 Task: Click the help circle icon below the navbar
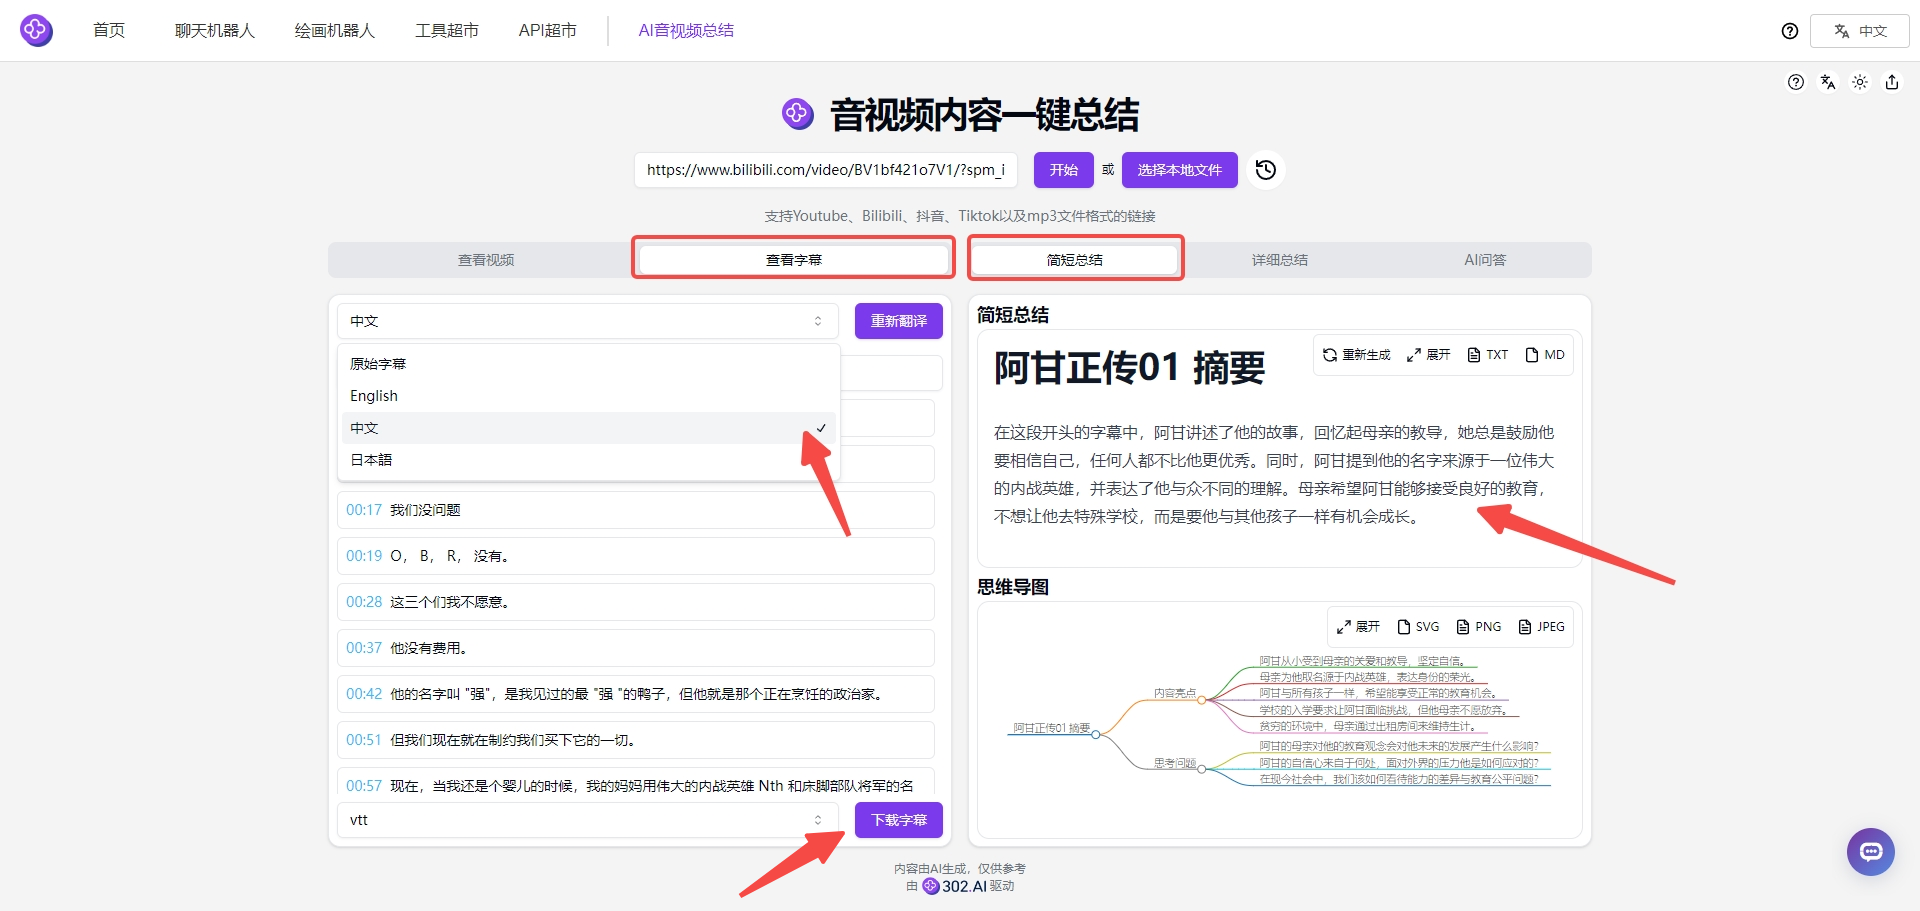coord(1796,82)
